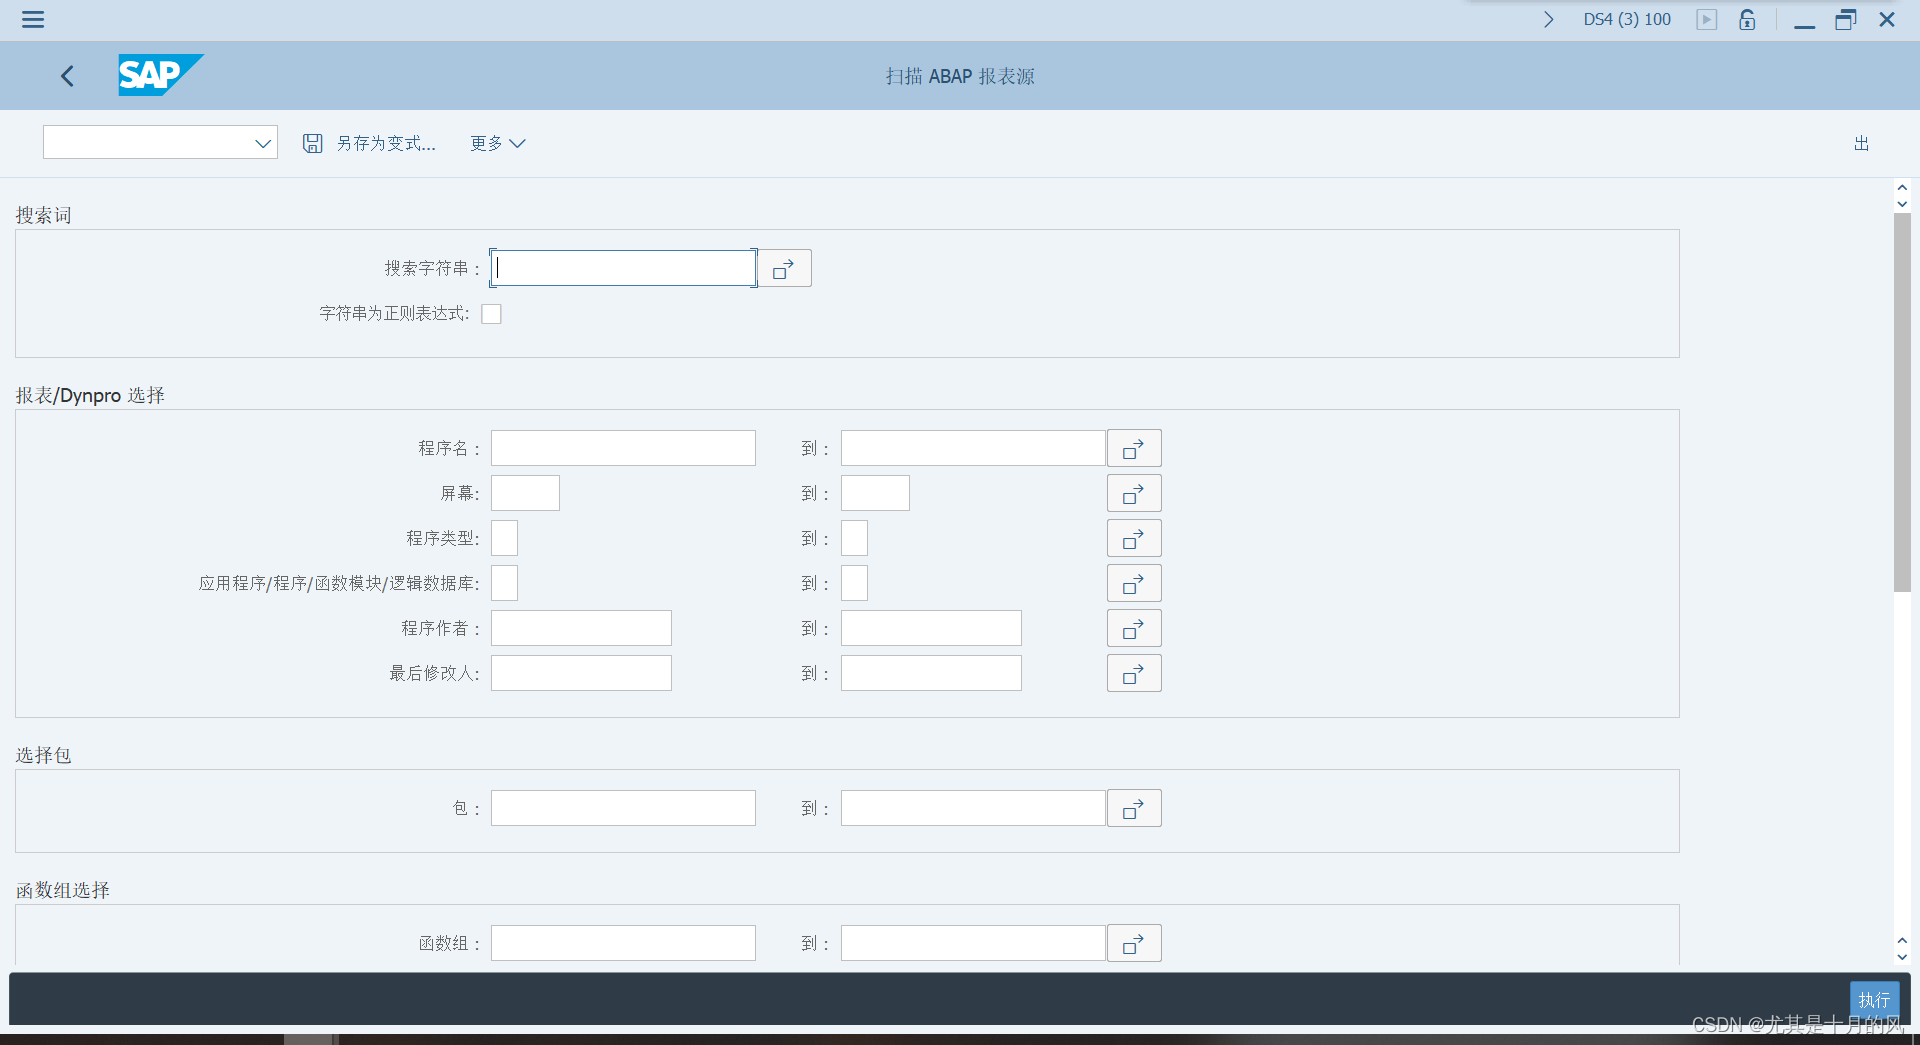Click the 程序类型 from field
Image resolution: width=1920 pixels, height=1045 pixels.
tap(504, 538)
